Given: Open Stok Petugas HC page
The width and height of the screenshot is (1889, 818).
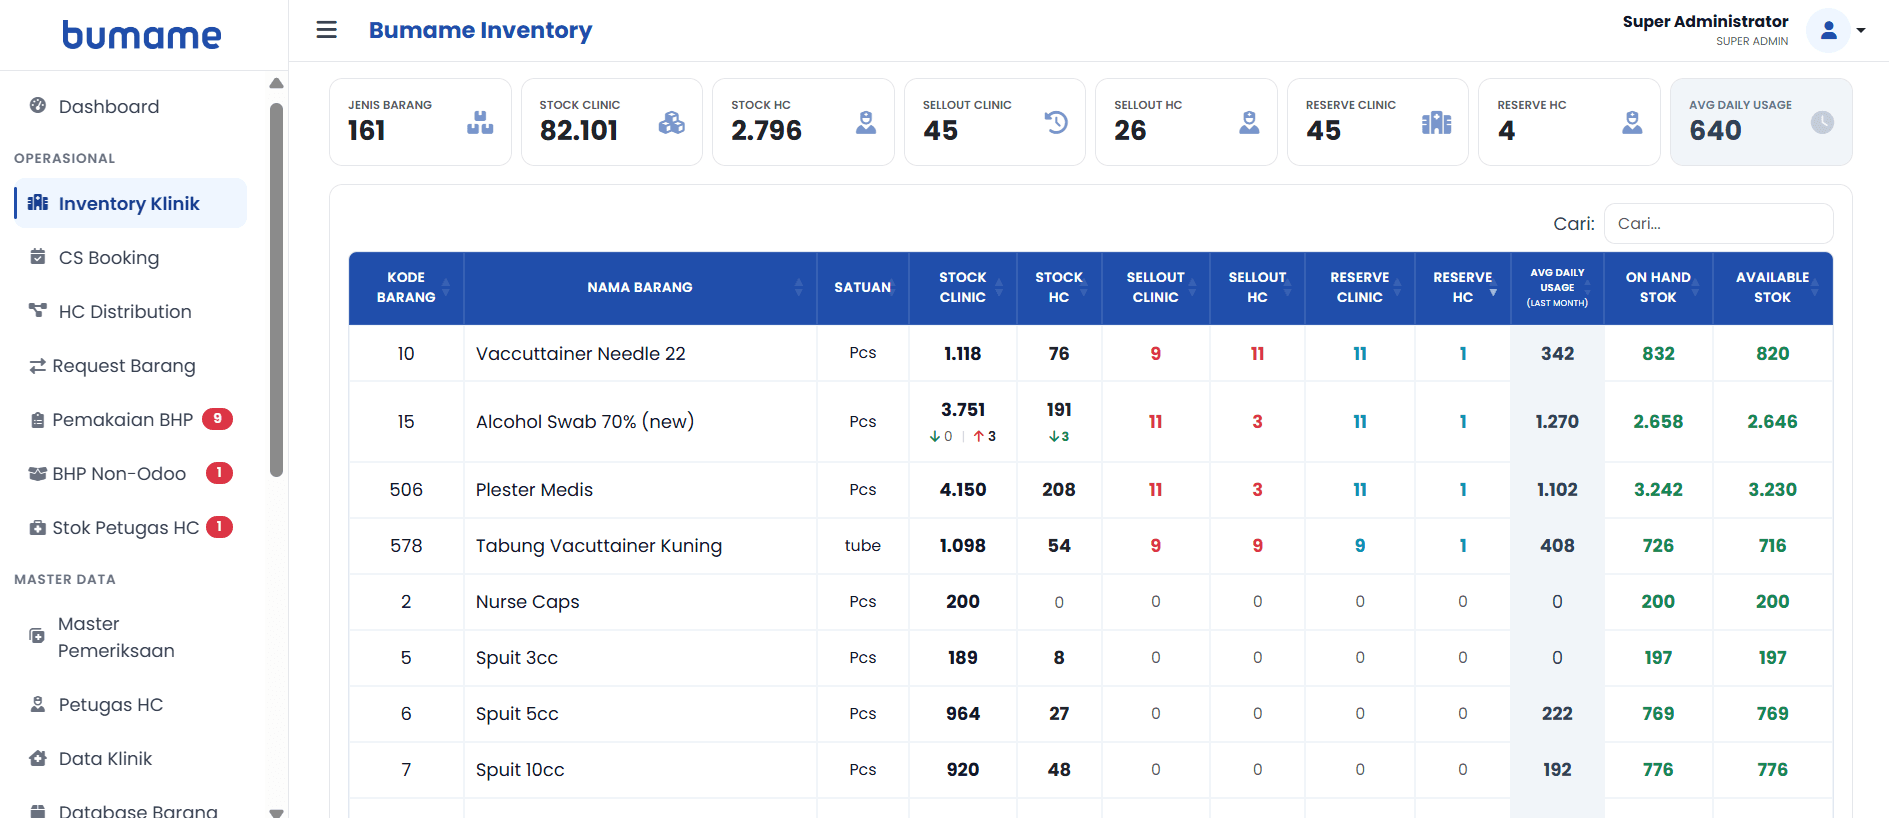Looking at the screenshot, I should click(130, 528).
